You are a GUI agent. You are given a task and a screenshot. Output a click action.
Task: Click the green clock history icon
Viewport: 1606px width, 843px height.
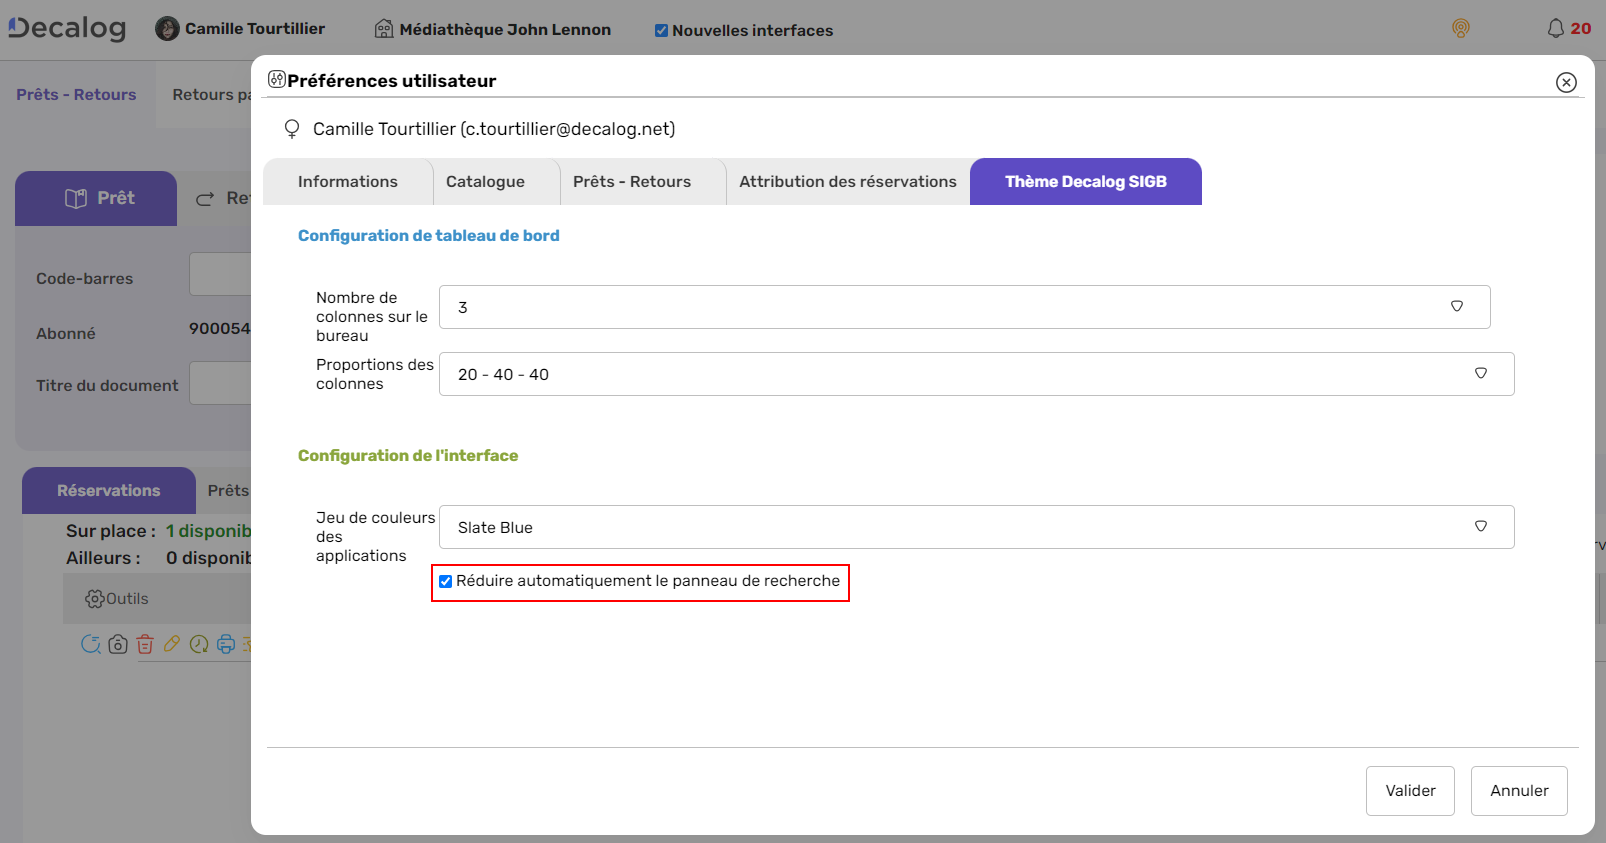click(199, 645)
